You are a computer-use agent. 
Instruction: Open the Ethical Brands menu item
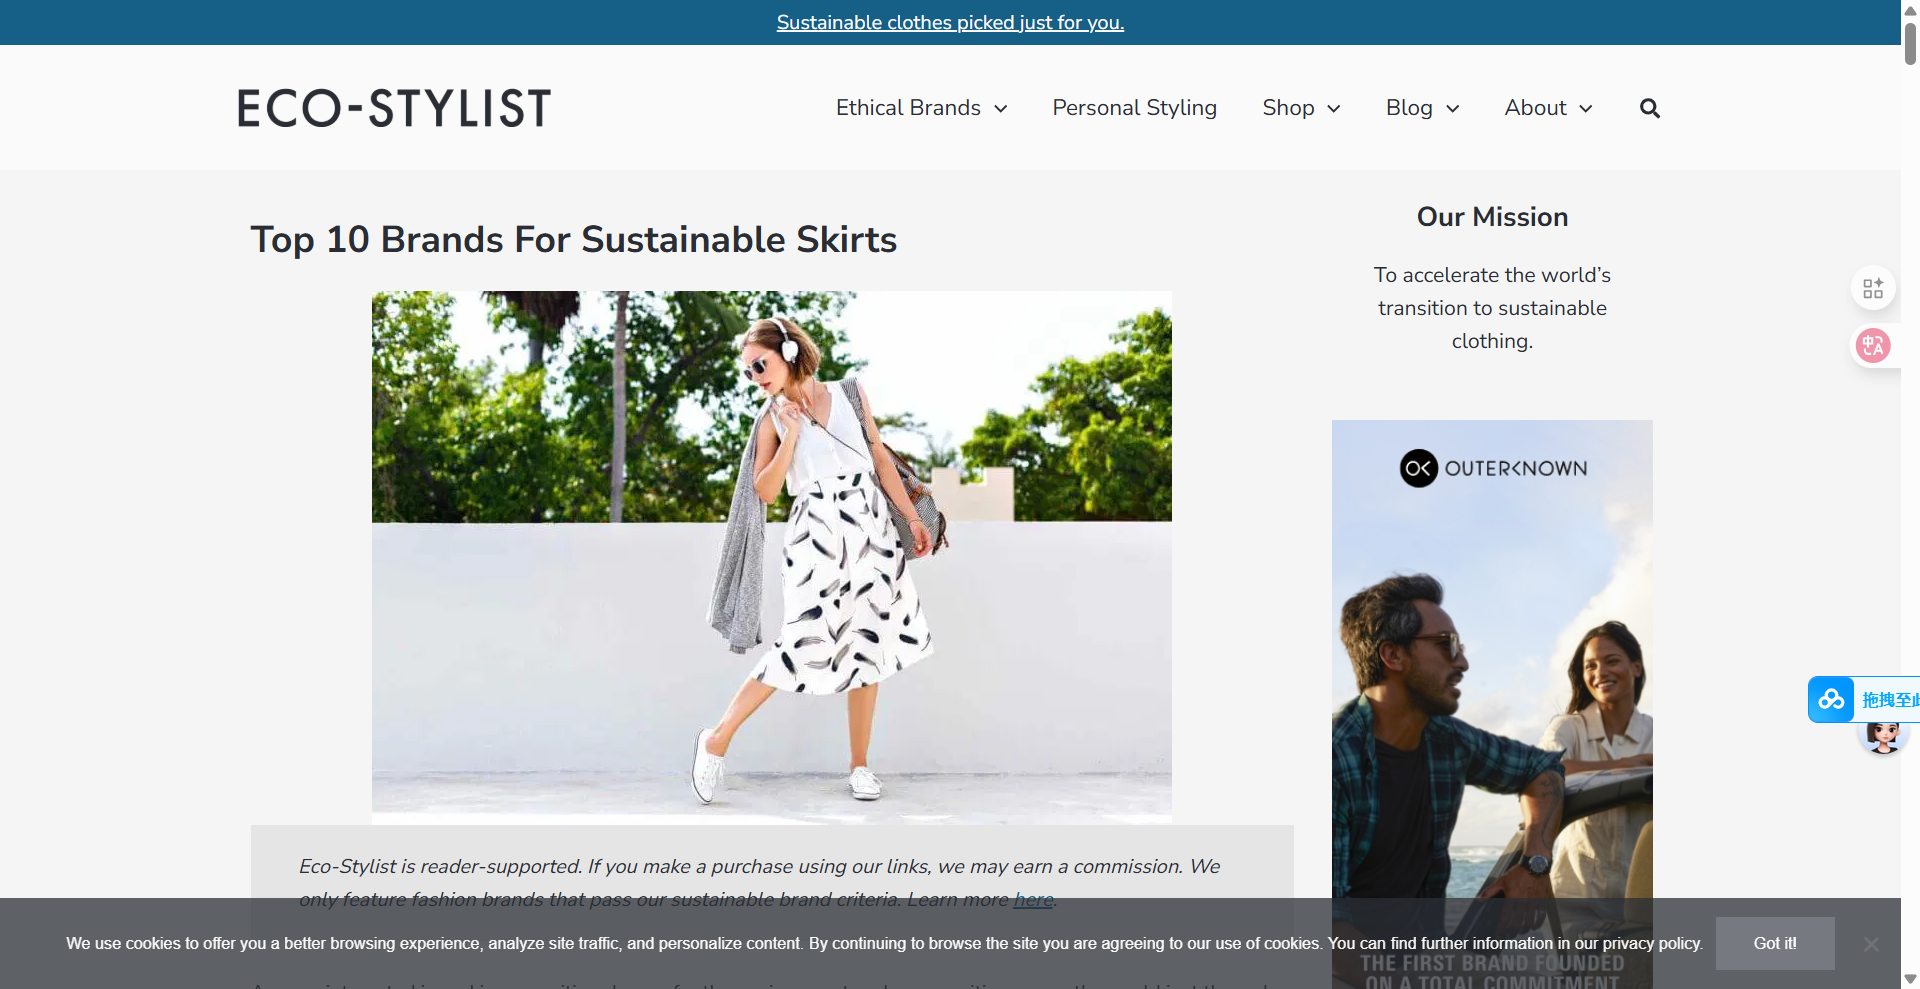[x=908, y=108]
